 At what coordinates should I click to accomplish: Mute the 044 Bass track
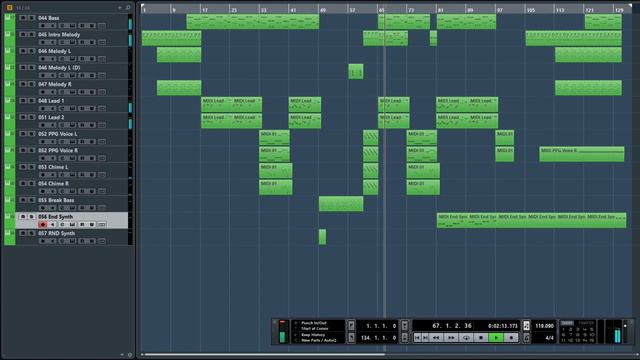click(23, 18)
